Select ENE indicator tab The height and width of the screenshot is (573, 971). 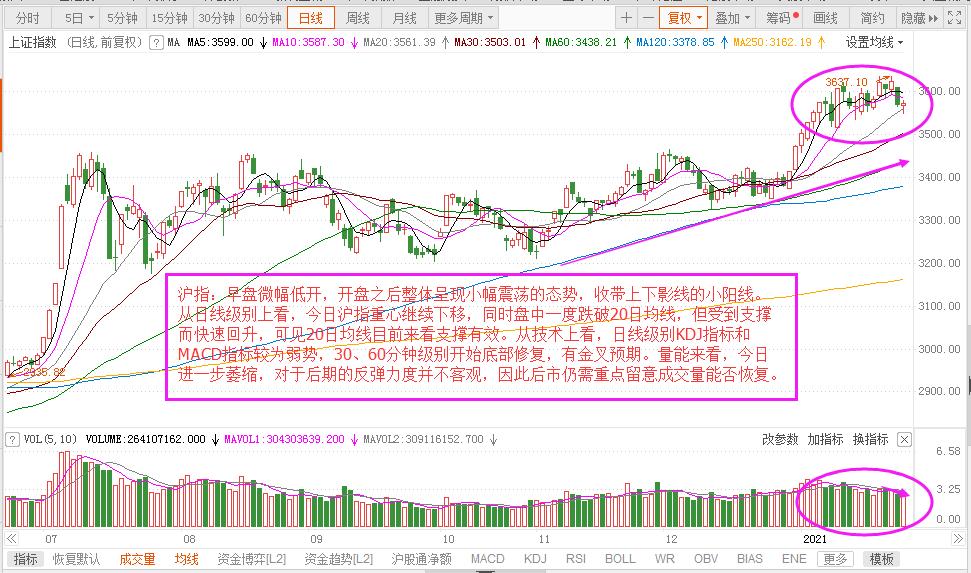click(x=794, y=559)
